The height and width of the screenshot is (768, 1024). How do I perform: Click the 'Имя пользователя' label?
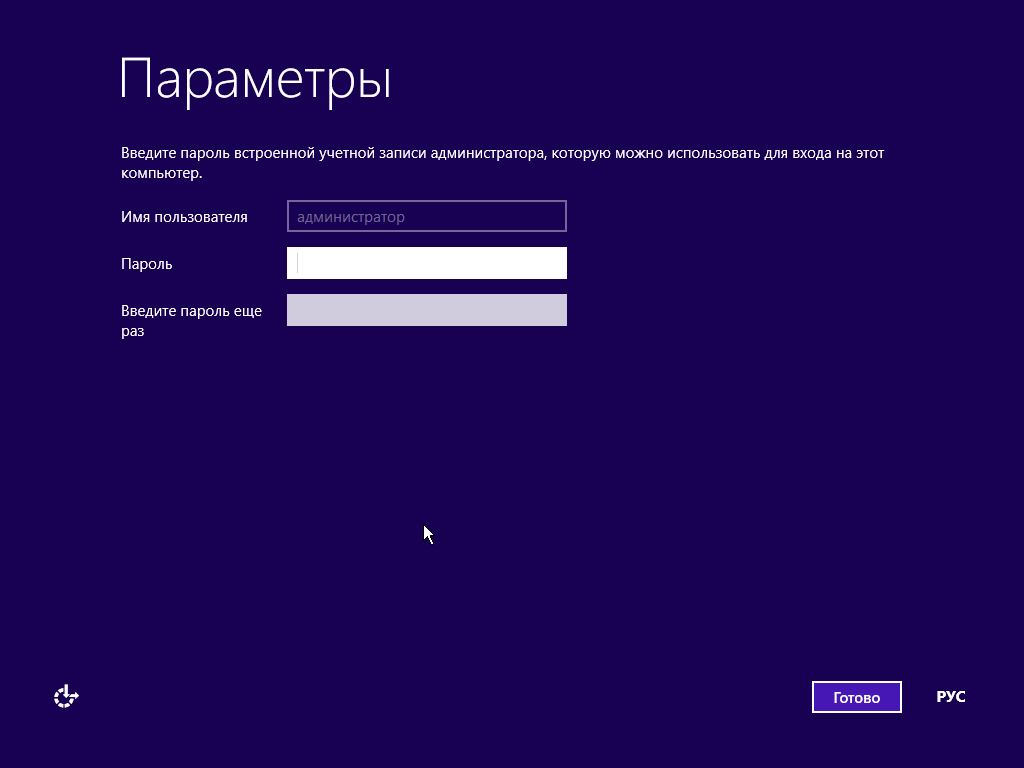click(x=184, y=216)
